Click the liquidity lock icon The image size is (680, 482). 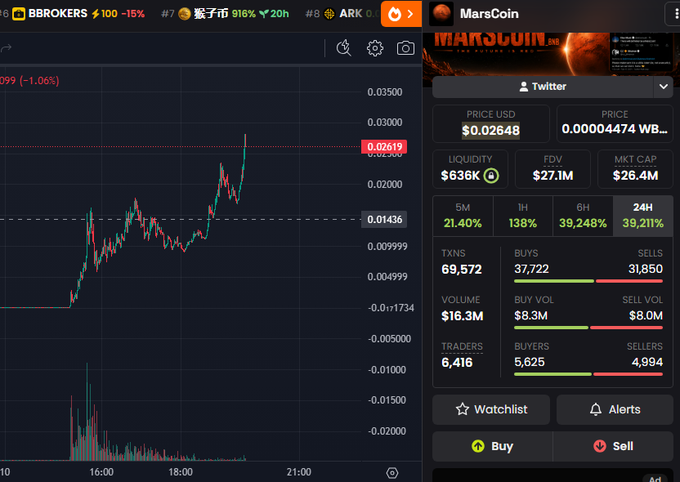coord(491,175)
